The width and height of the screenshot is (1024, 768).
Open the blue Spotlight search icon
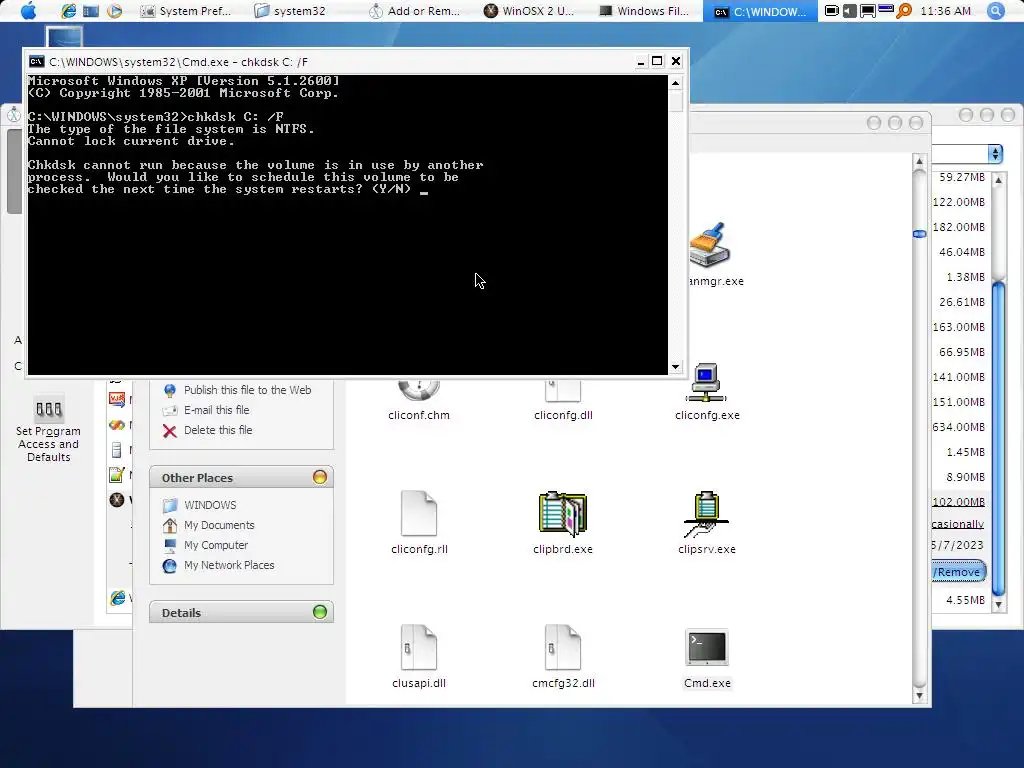pyautogui.click(x=996, y=10)
